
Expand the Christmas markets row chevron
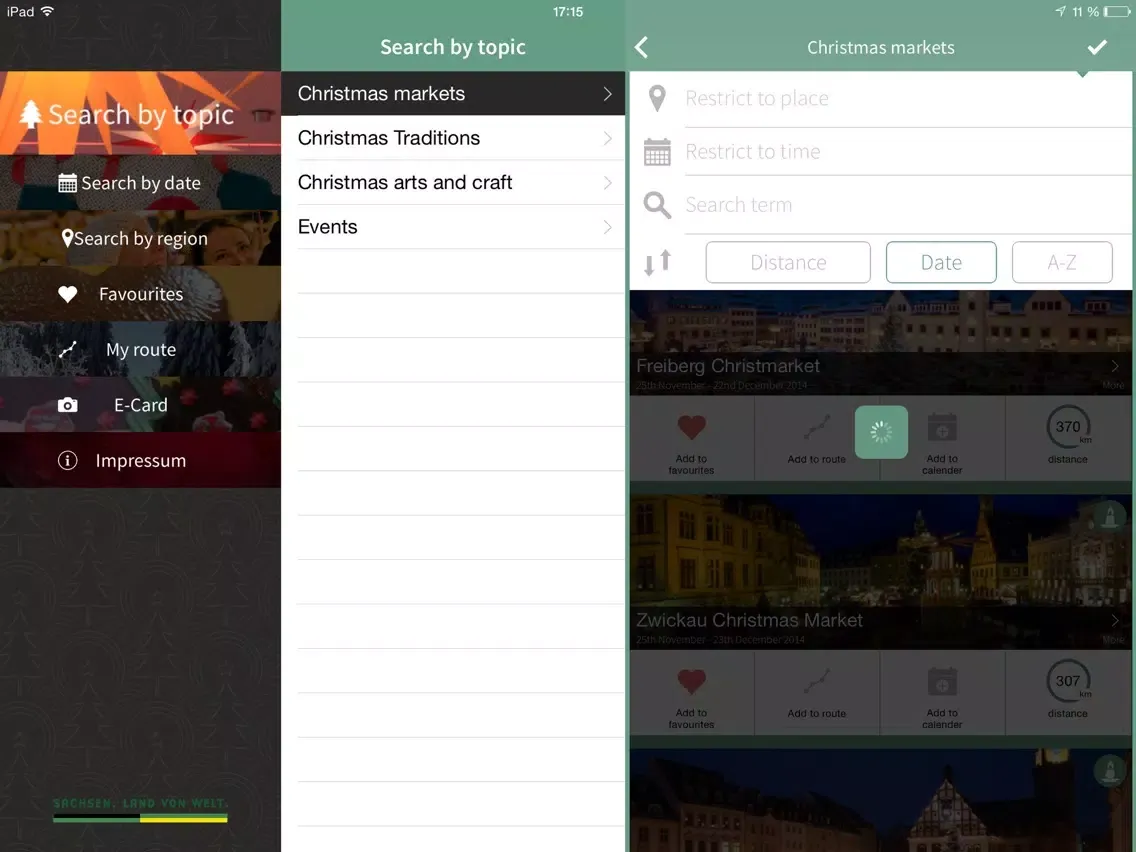coord(607,94)
